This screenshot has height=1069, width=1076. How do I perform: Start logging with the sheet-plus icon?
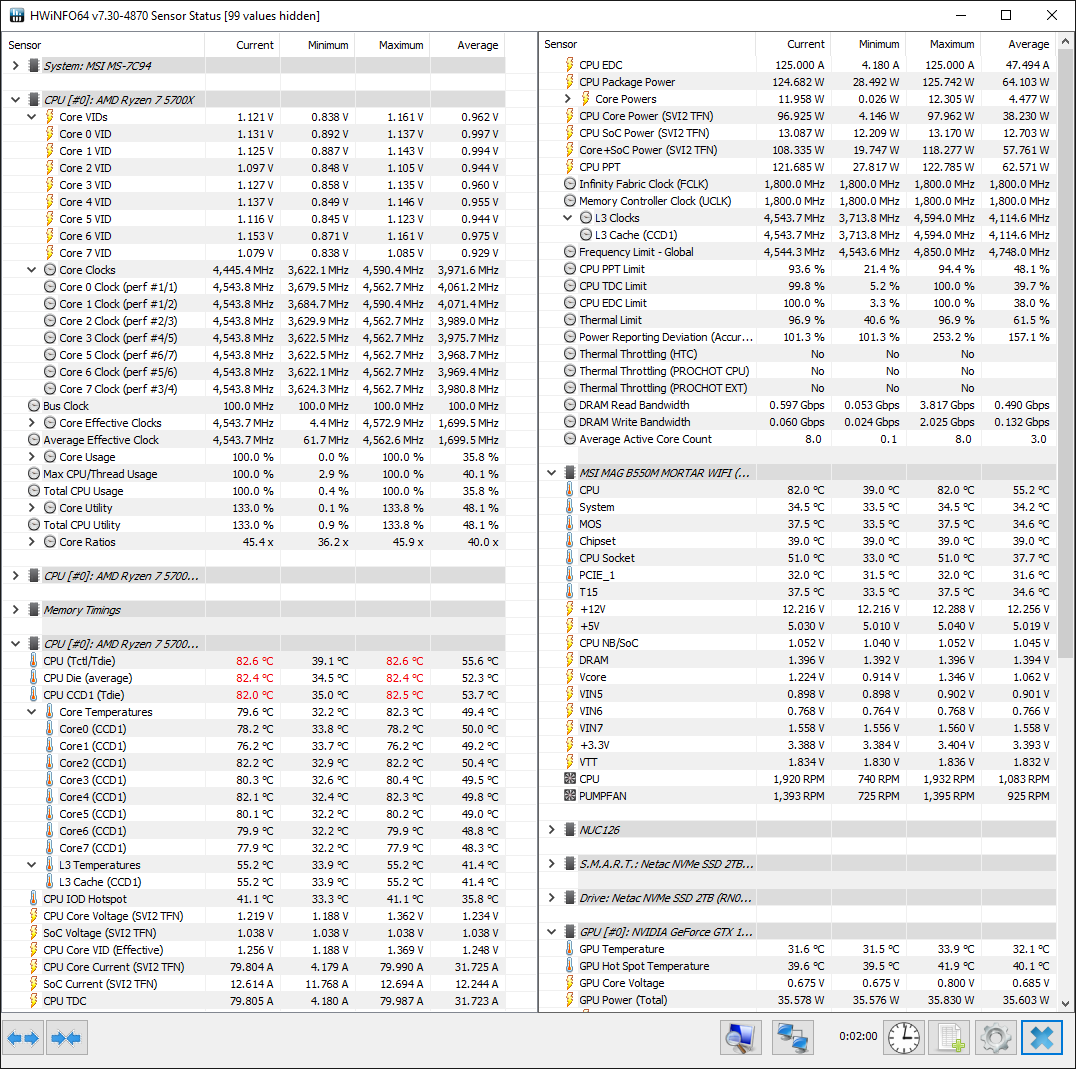[x=950, y=1037]
